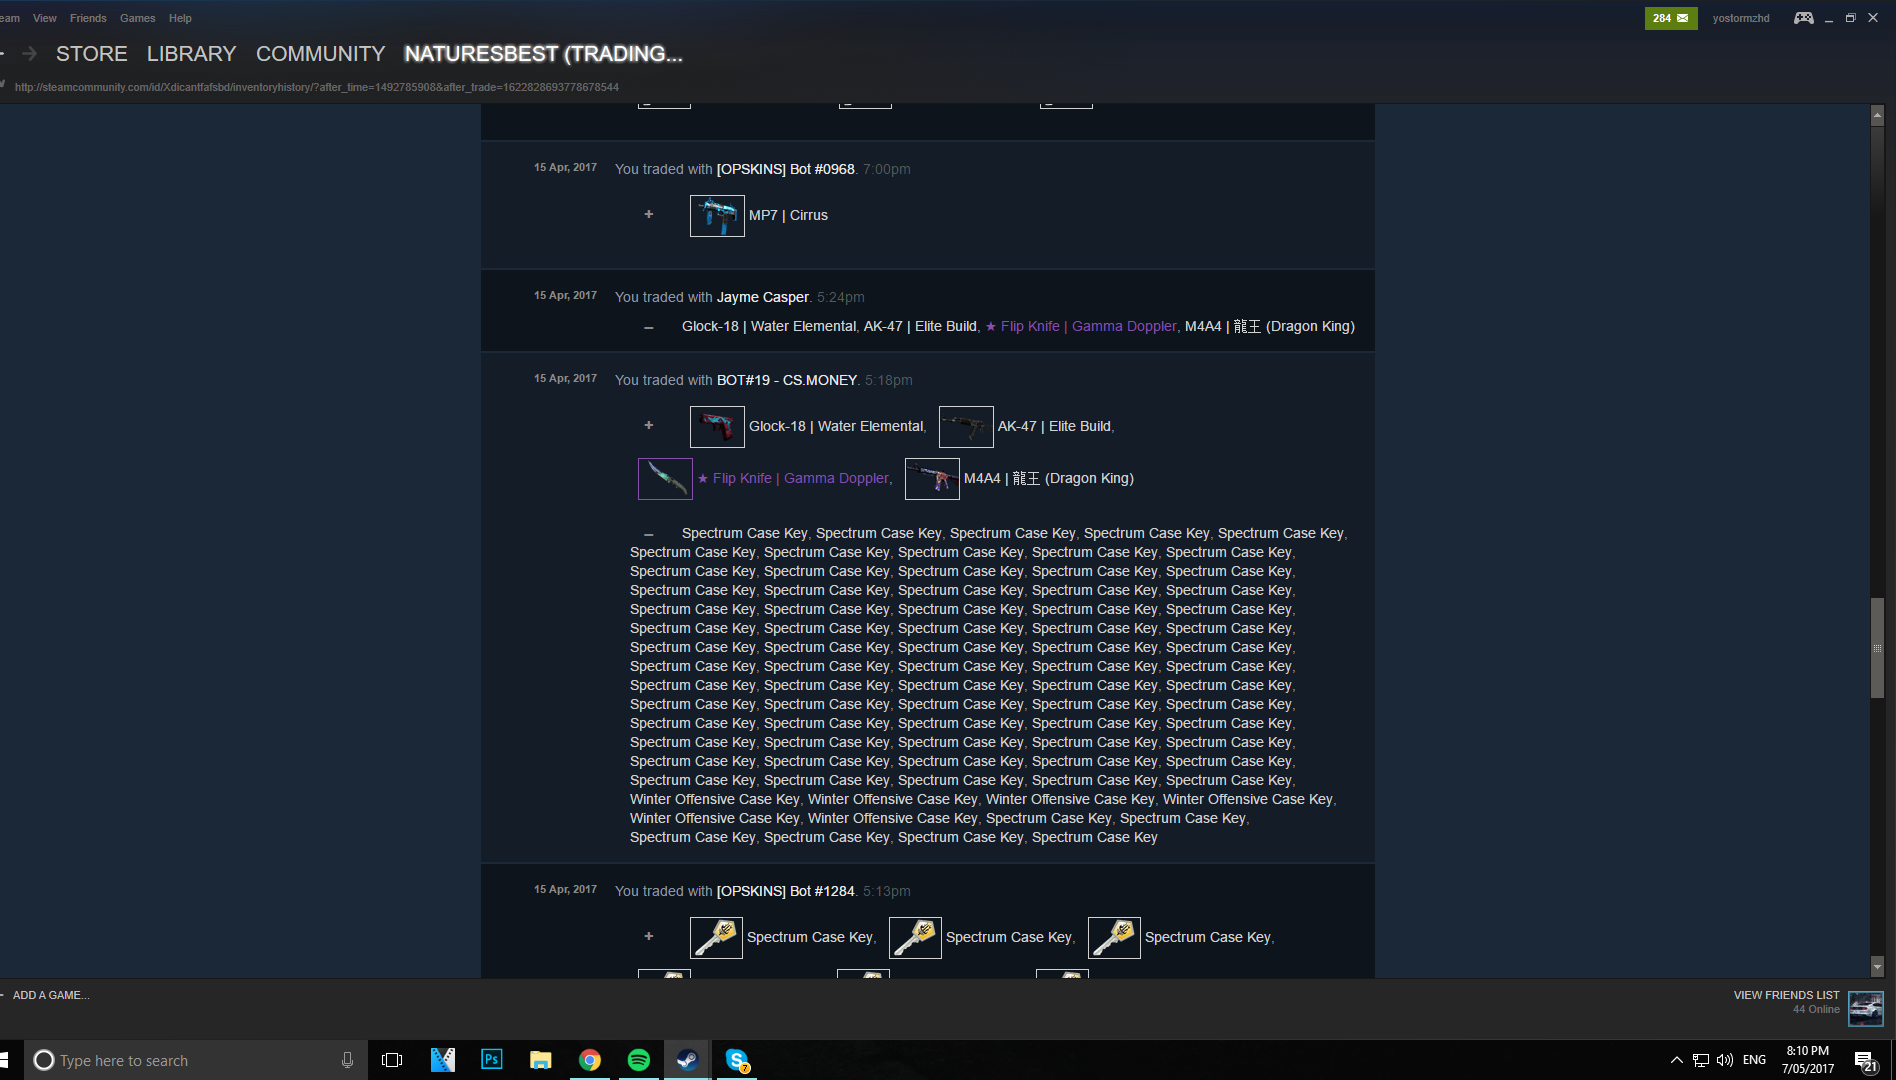The image size is (1896, 1080).
Task: Open Skype from the taskbar
Action: click(737, 1060)
